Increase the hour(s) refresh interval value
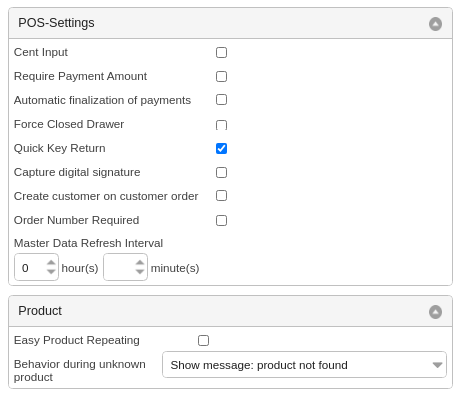The height and width of the screenshot is (397, 460). [x=51, y=263]
